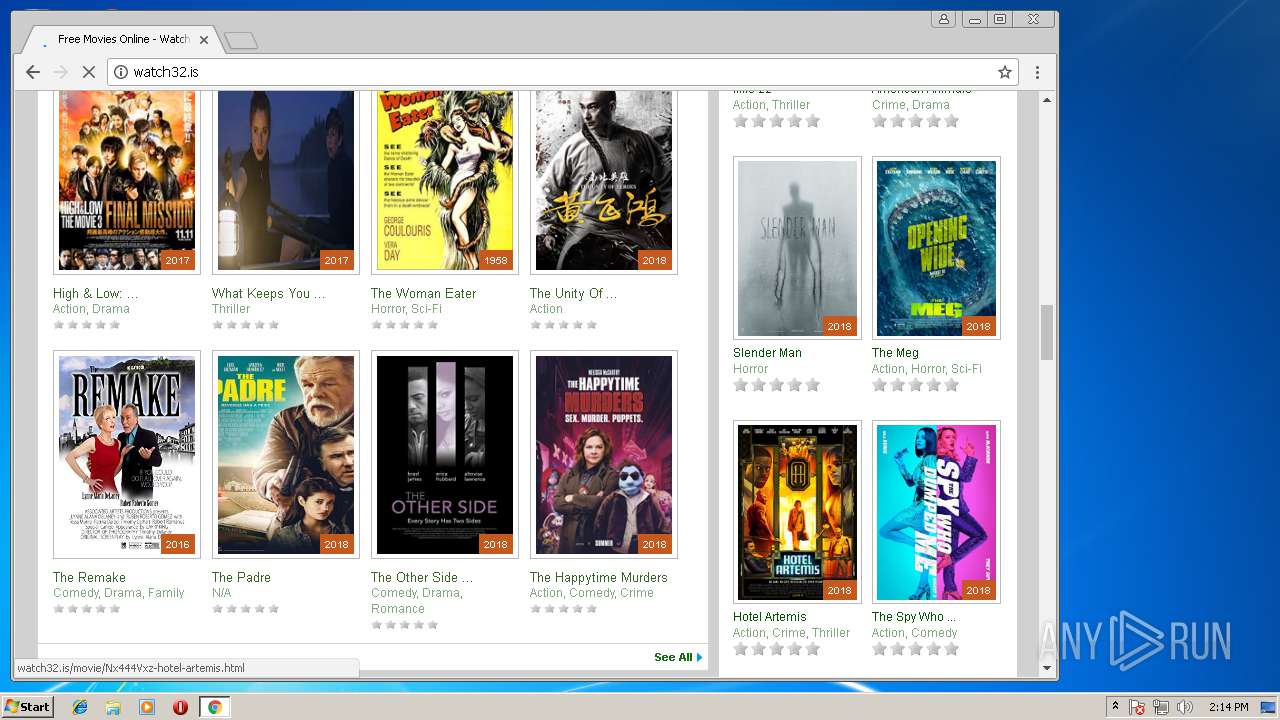Click 'The Unity Of ...' title link
This screenshot has width=1280, height=720.
573,293
